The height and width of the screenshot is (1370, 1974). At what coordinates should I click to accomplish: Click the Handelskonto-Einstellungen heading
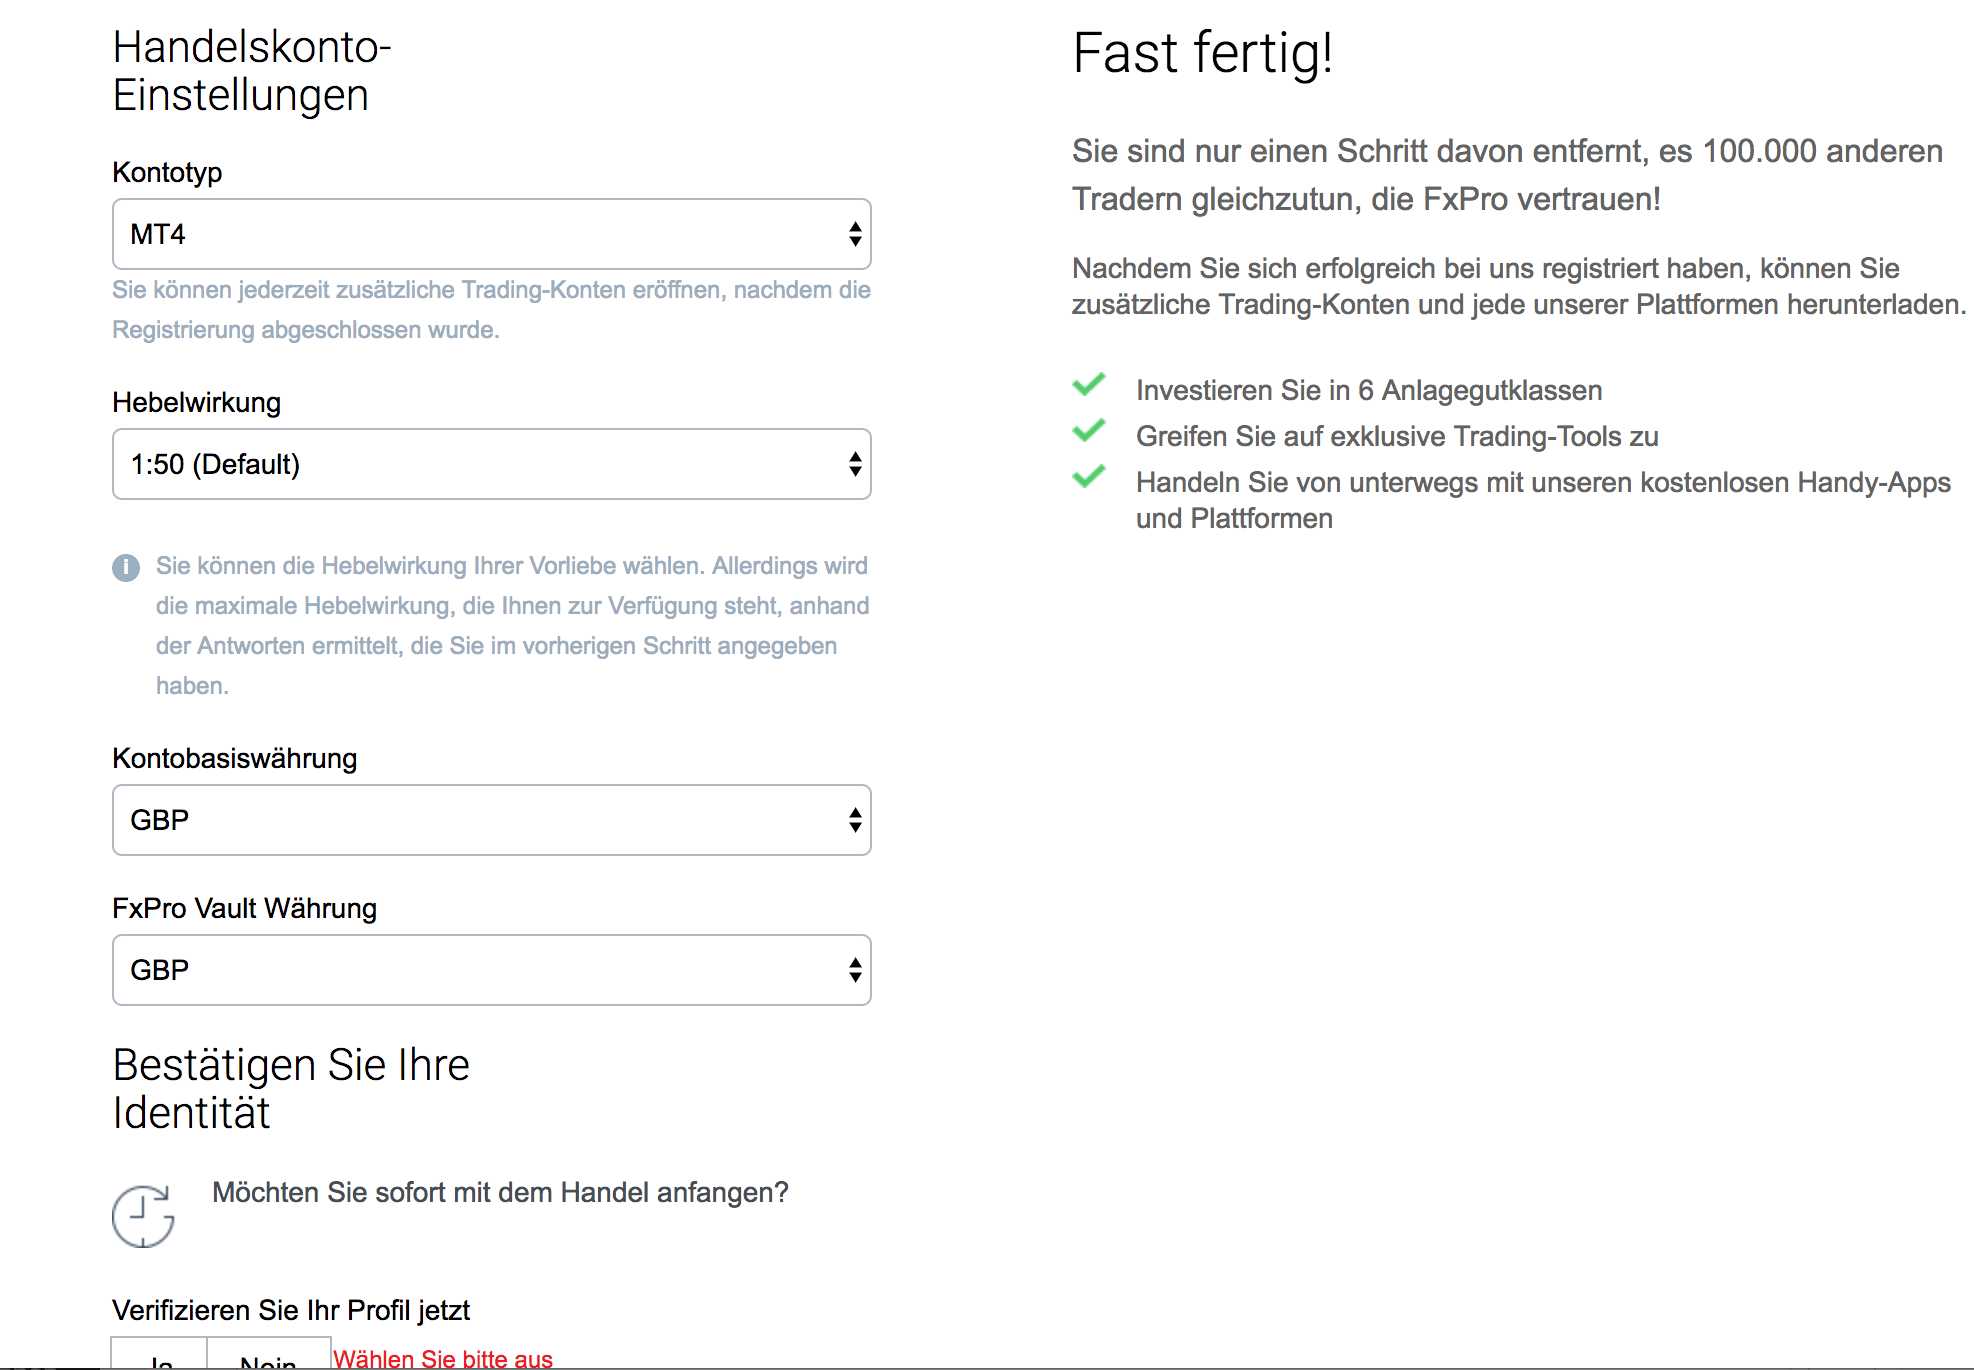pyautogui.click(x=251, y=71)
